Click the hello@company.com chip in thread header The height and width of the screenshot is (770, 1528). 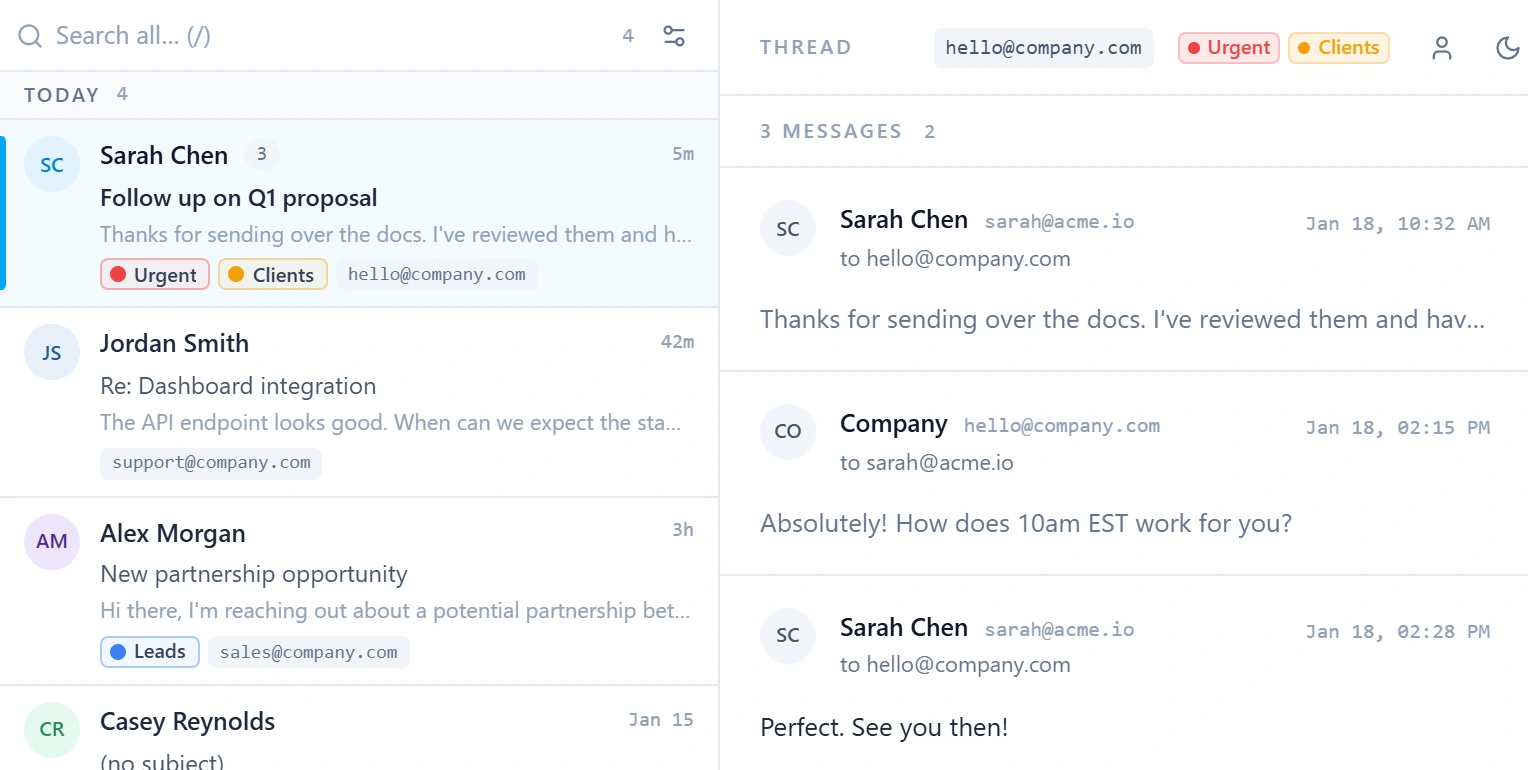1044,48
